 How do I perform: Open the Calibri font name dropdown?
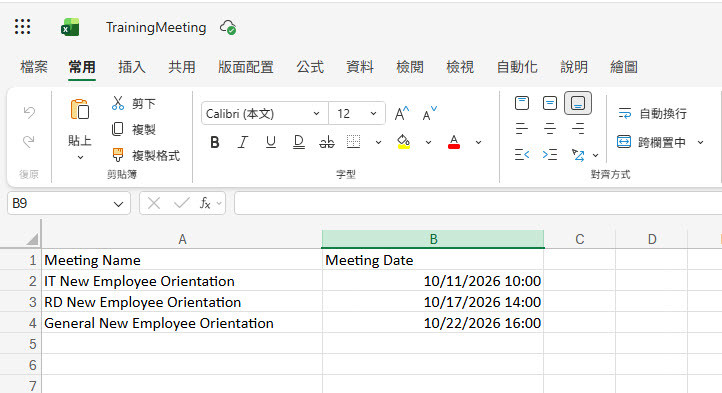point(316,113)
